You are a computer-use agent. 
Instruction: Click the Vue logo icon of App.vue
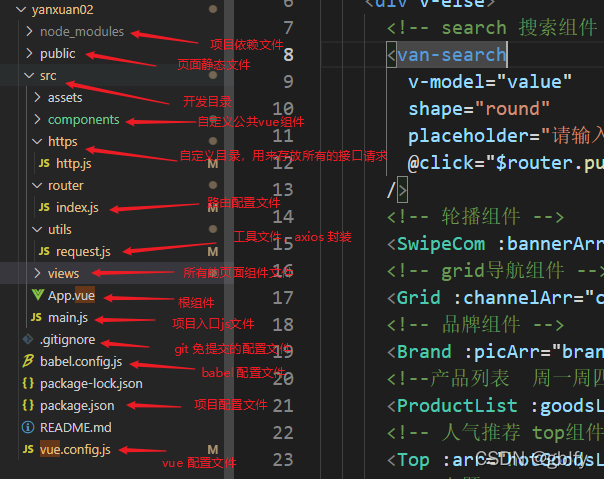point(38,295)
